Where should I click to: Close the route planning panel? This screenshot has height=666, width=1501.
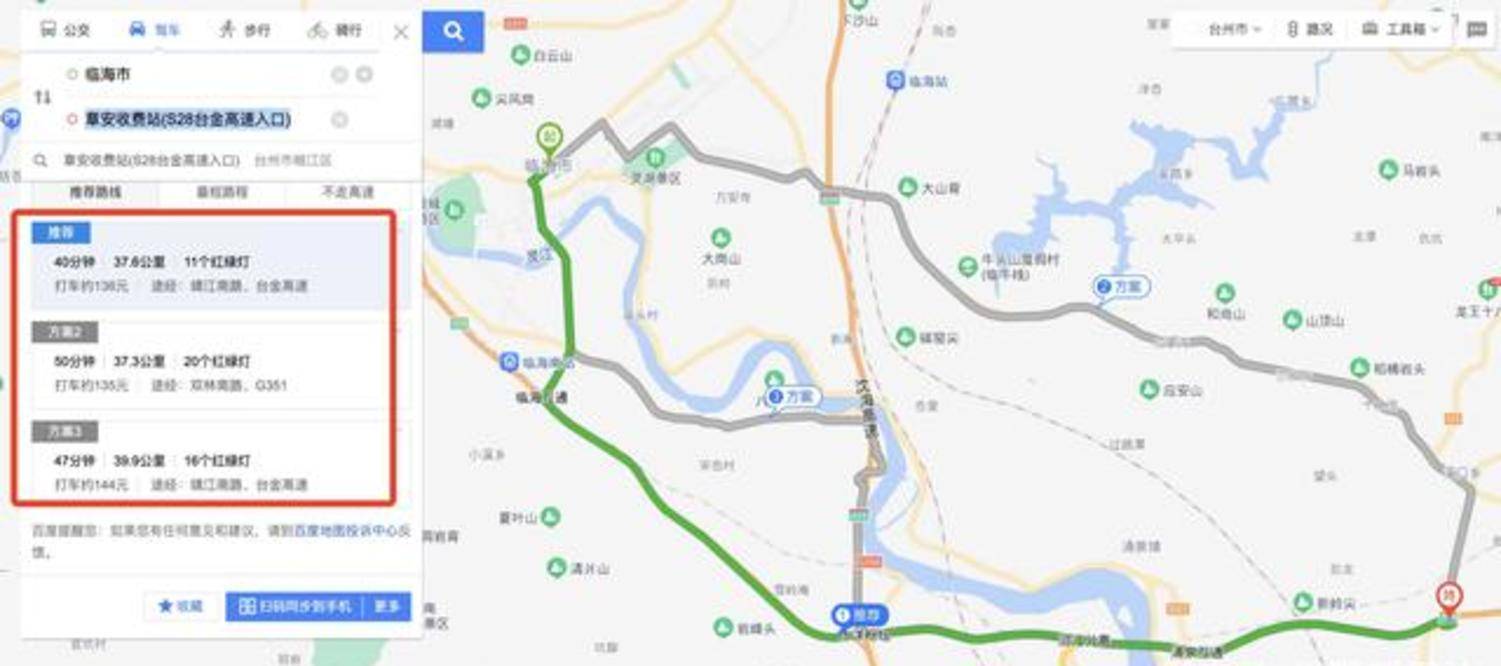point(401,32)
